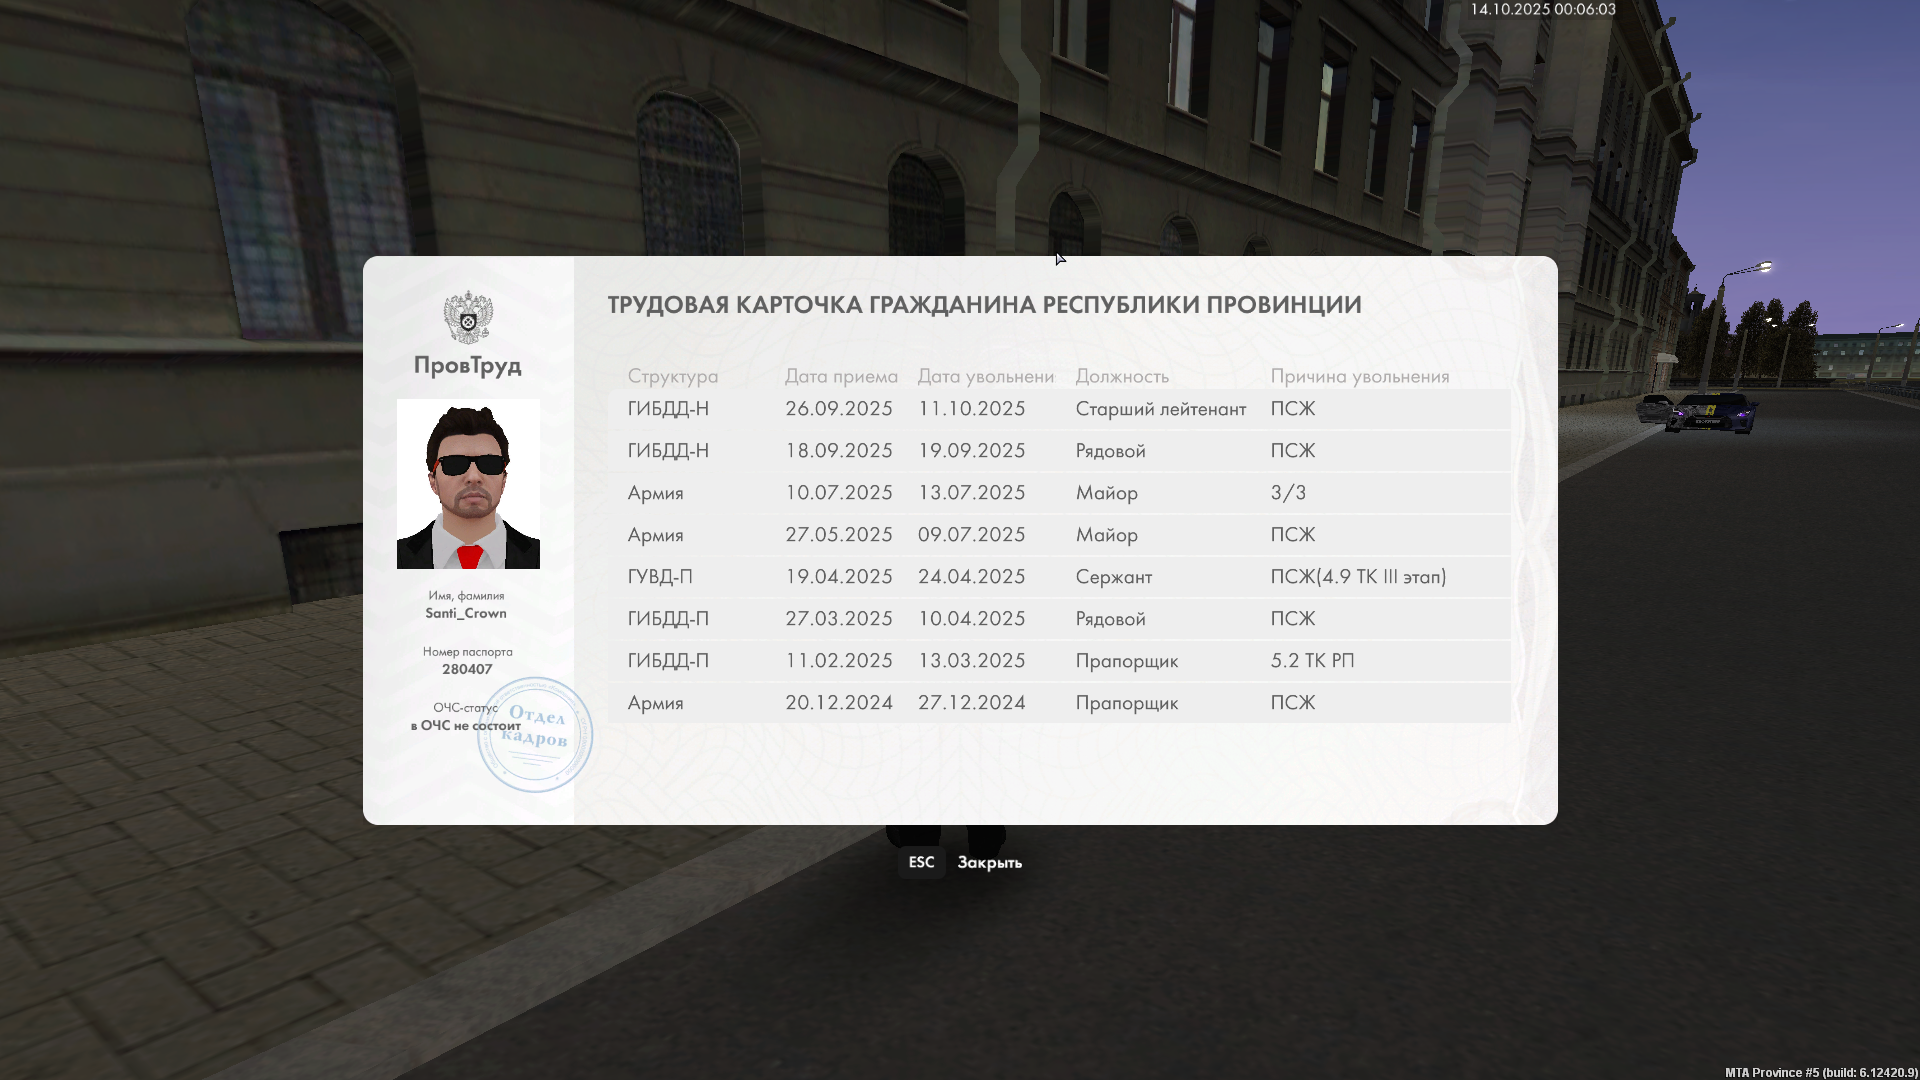
Task: Click the ProvTrud coat of arms emblem
Action: [x=468, y=317]
